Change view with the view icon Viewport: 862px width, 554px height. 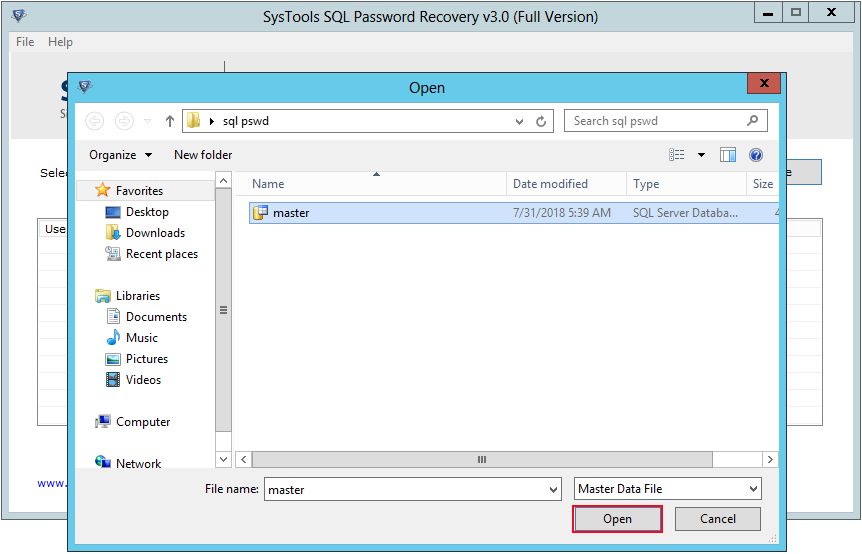point(677,155)
